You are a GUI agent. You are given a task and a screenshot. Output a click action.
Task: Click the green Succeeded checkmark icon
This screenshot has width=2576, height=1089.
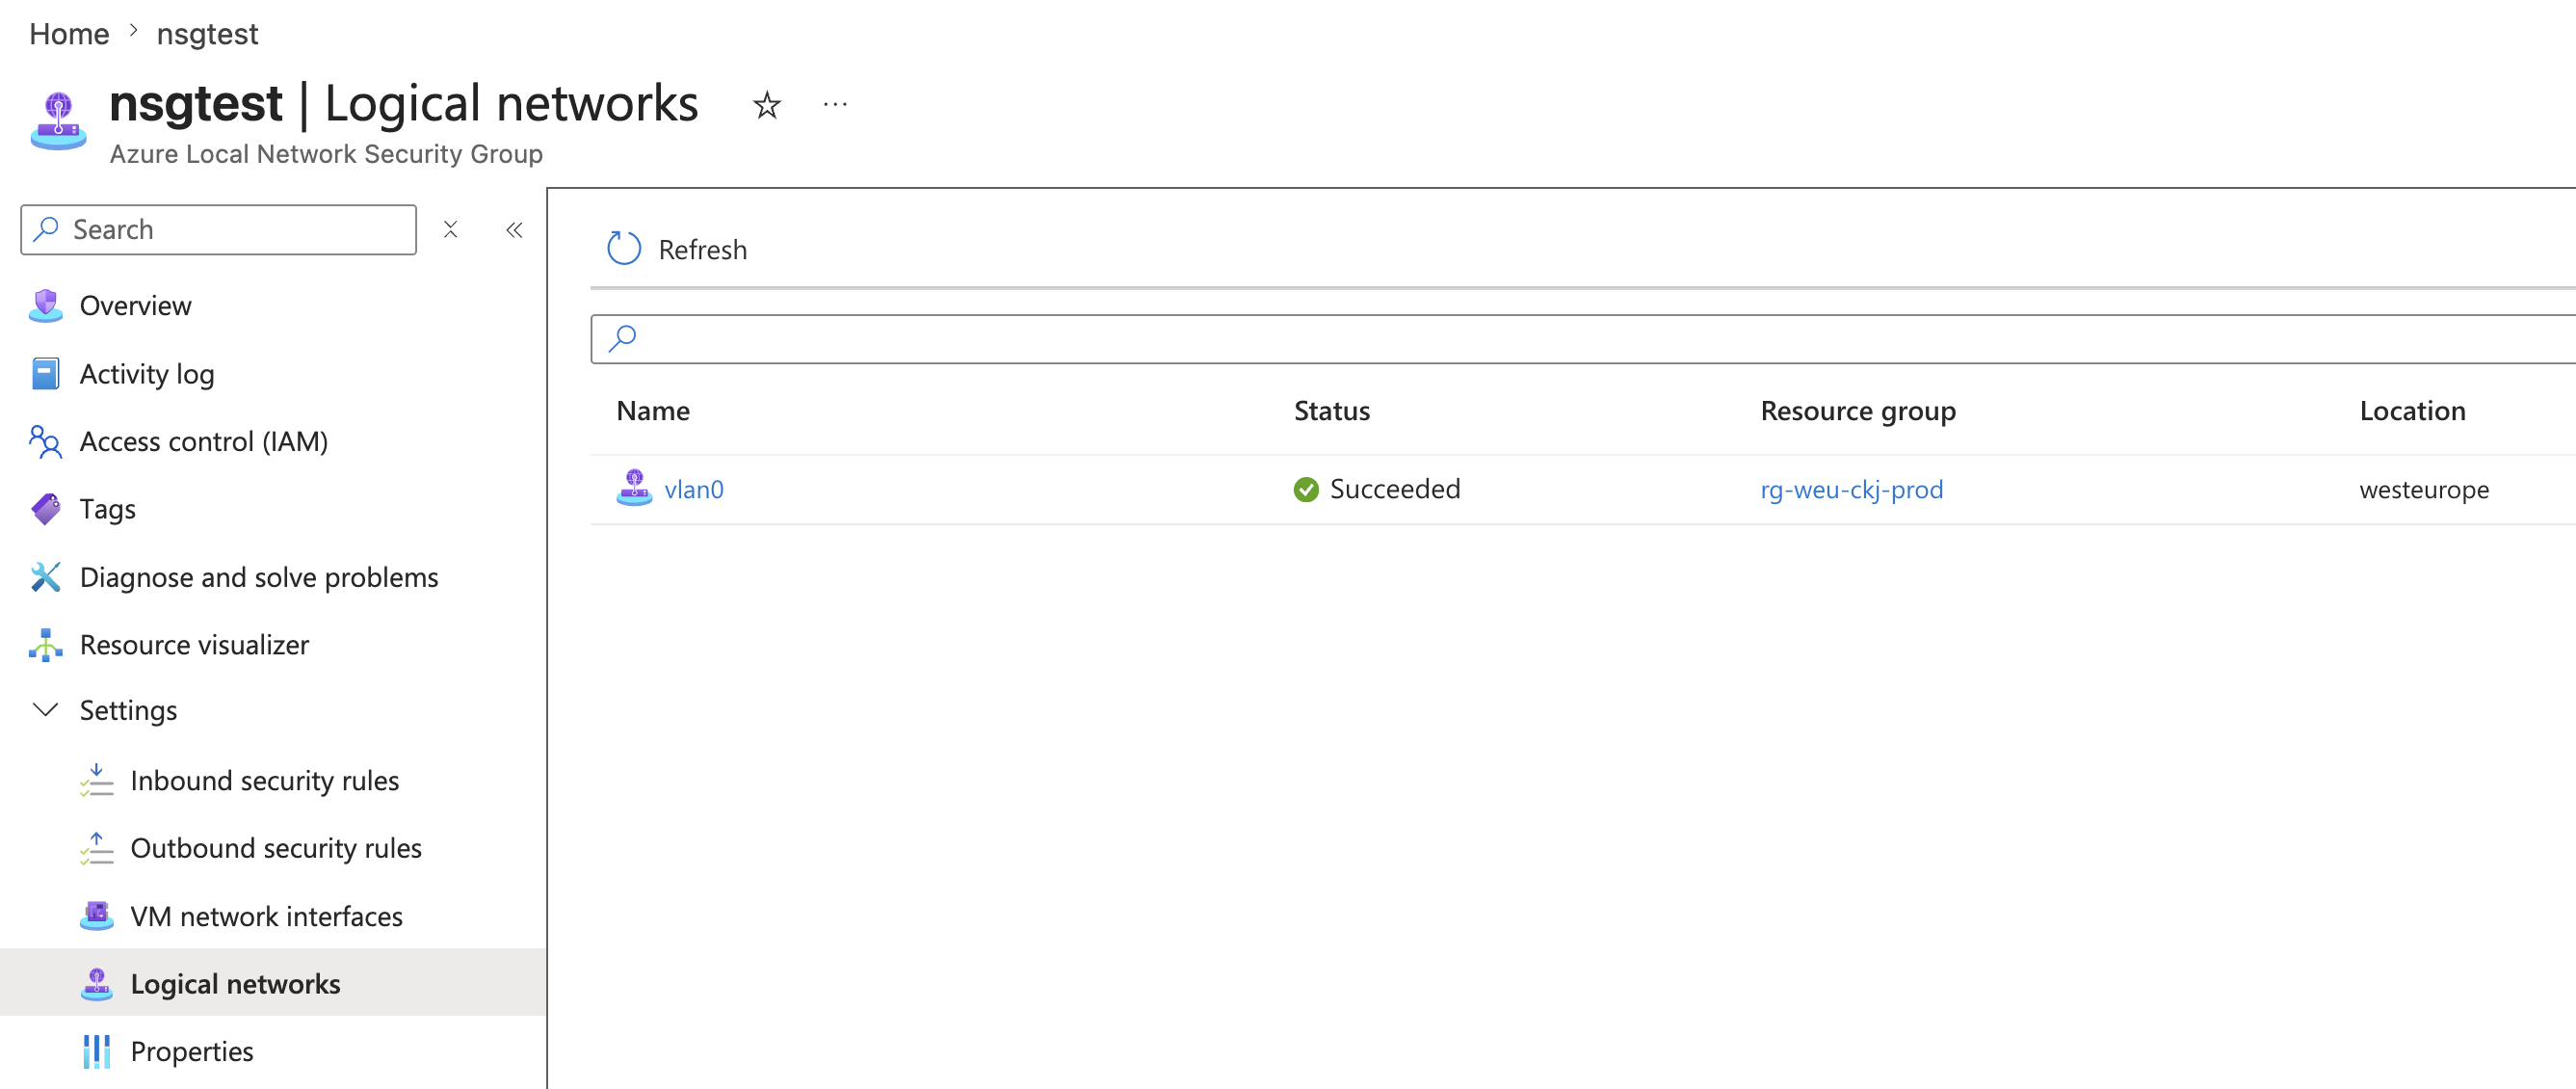pos(1306,489)
